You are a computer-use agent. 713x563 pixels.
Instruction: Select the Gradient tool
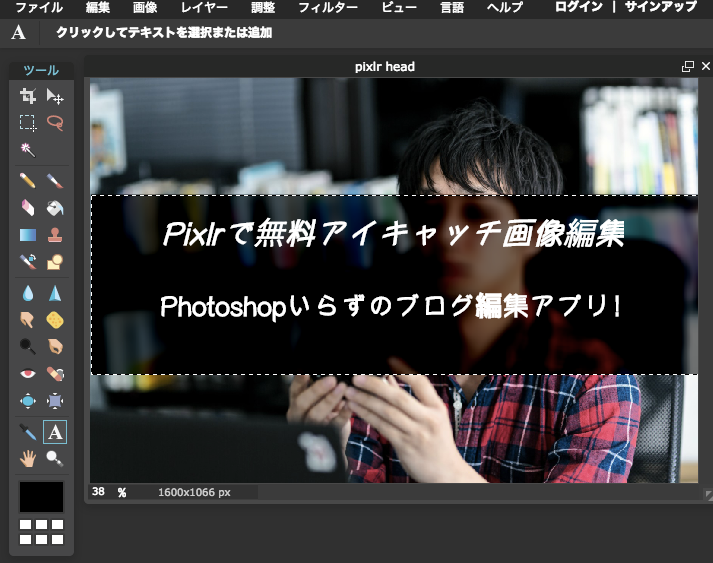(28, 235)
